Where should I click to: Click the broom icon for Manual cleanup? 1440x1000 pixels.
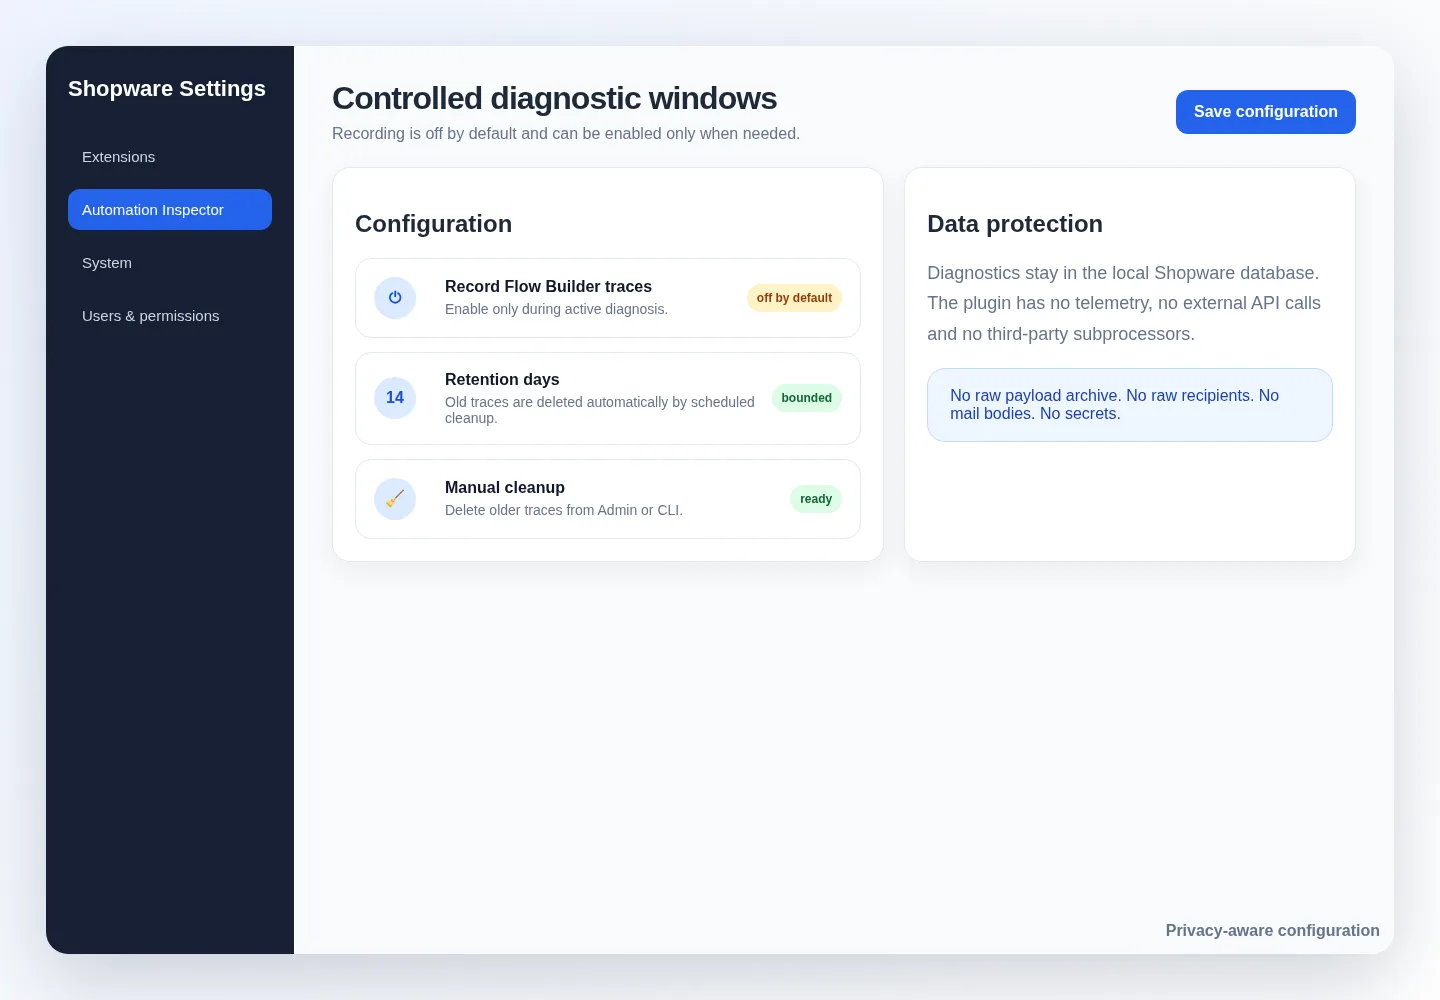click(395, 499)
